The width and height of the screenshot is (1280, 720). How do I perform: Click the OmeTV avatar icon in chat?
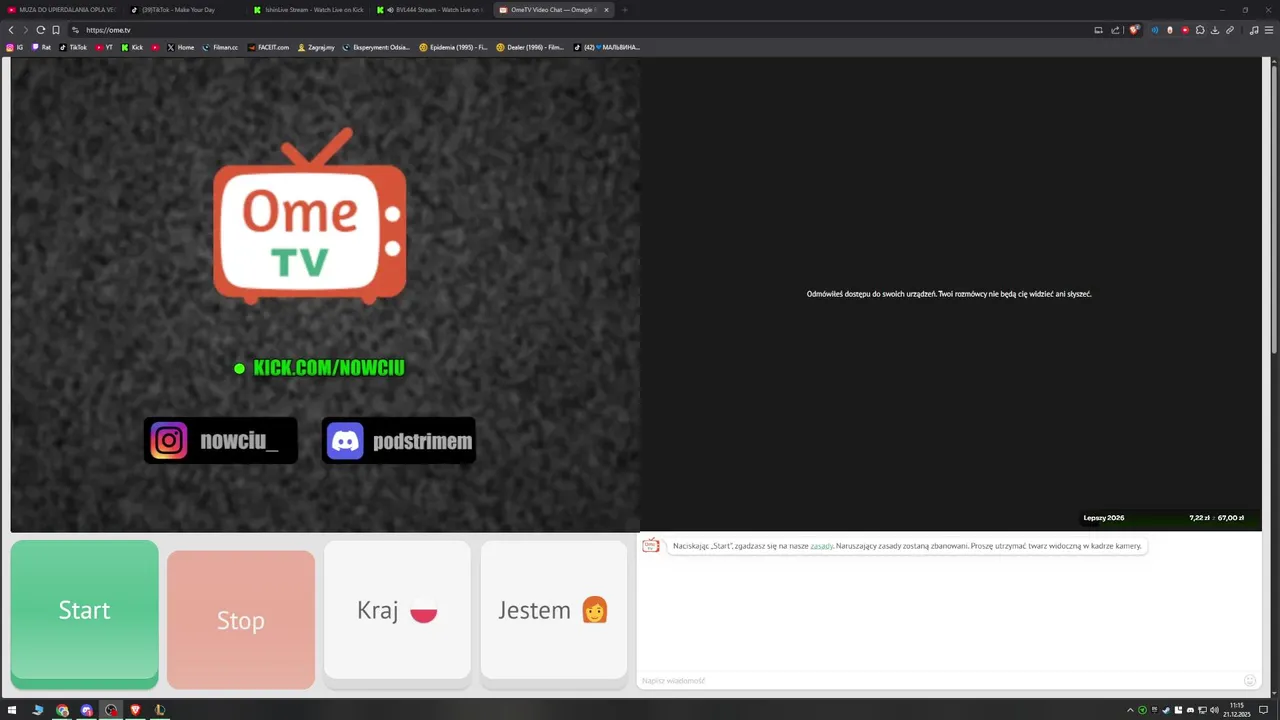click(x=651, y=546)
